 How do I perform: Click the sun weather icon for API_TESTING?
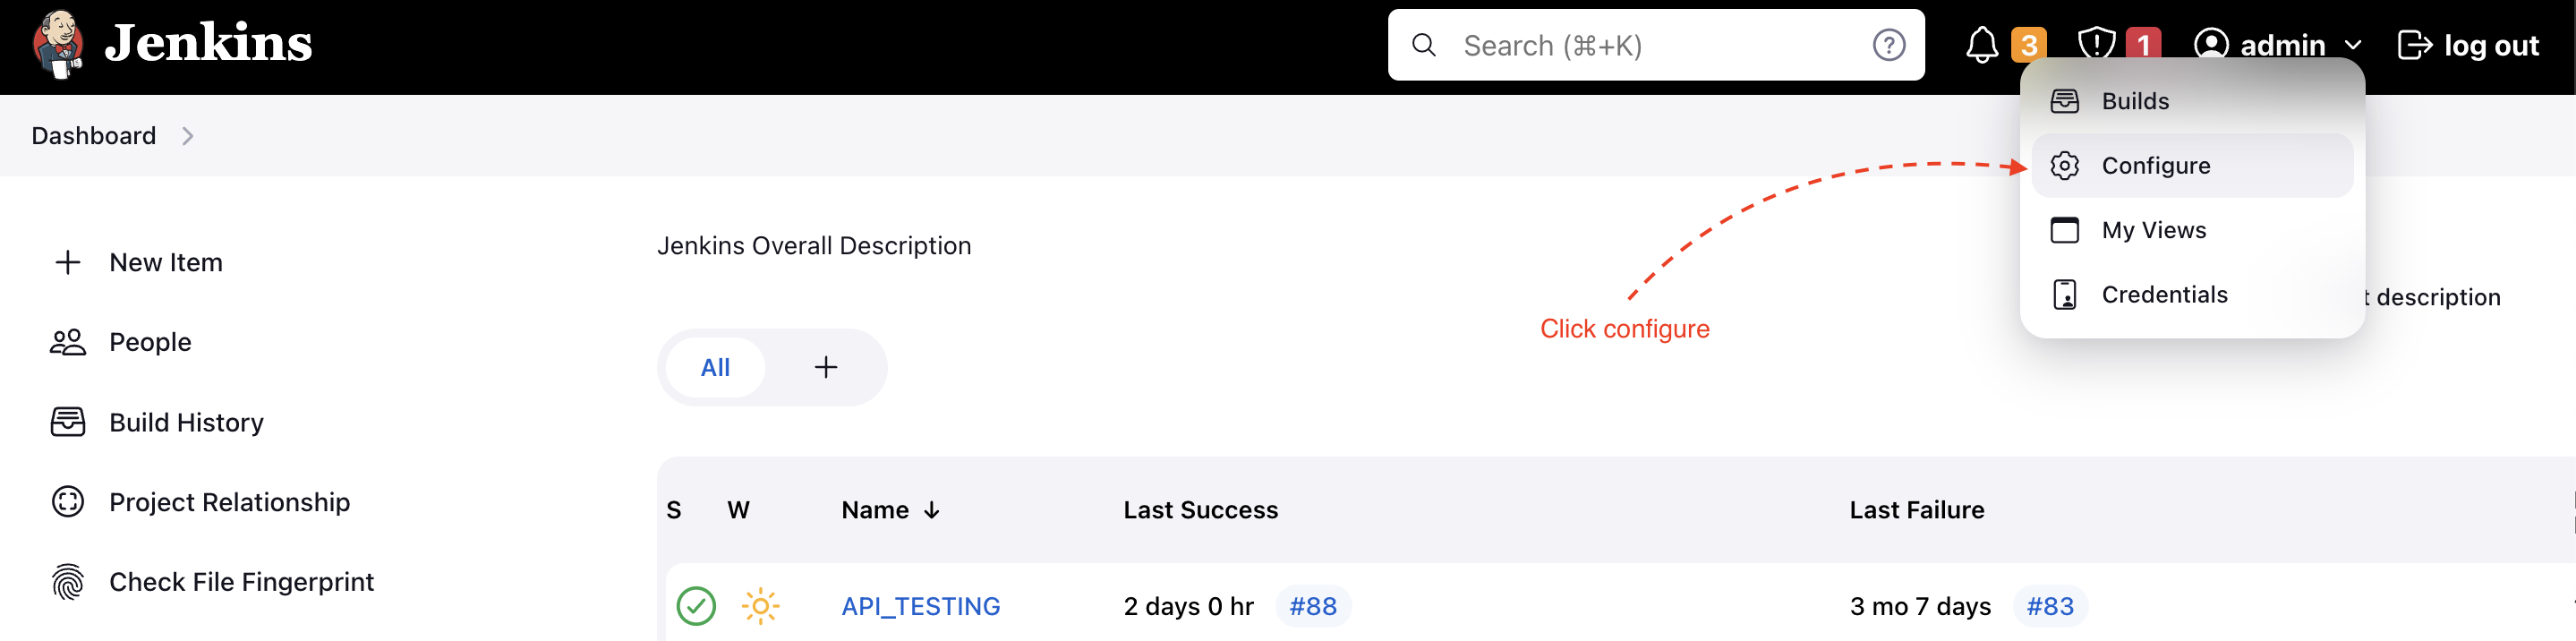point(760,605)
